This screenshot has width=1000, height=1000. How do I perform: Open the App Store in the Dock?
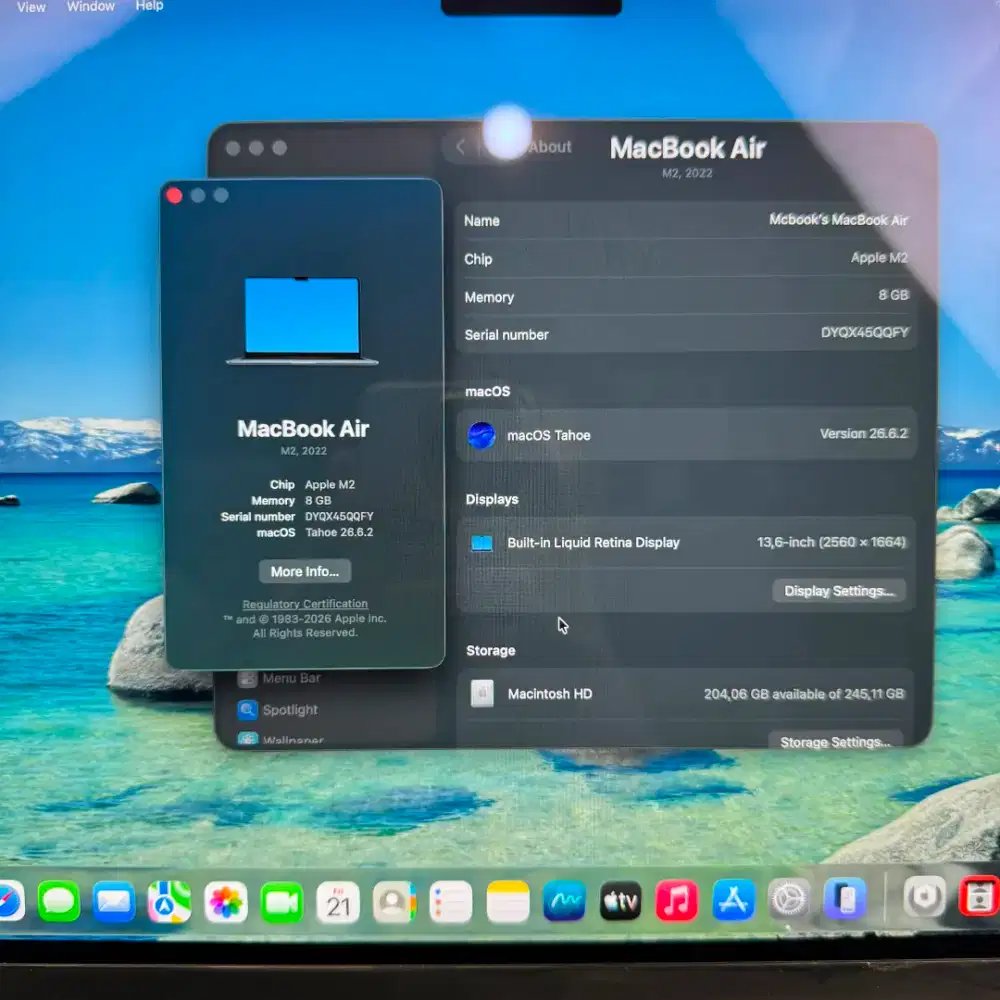[733, 899]
